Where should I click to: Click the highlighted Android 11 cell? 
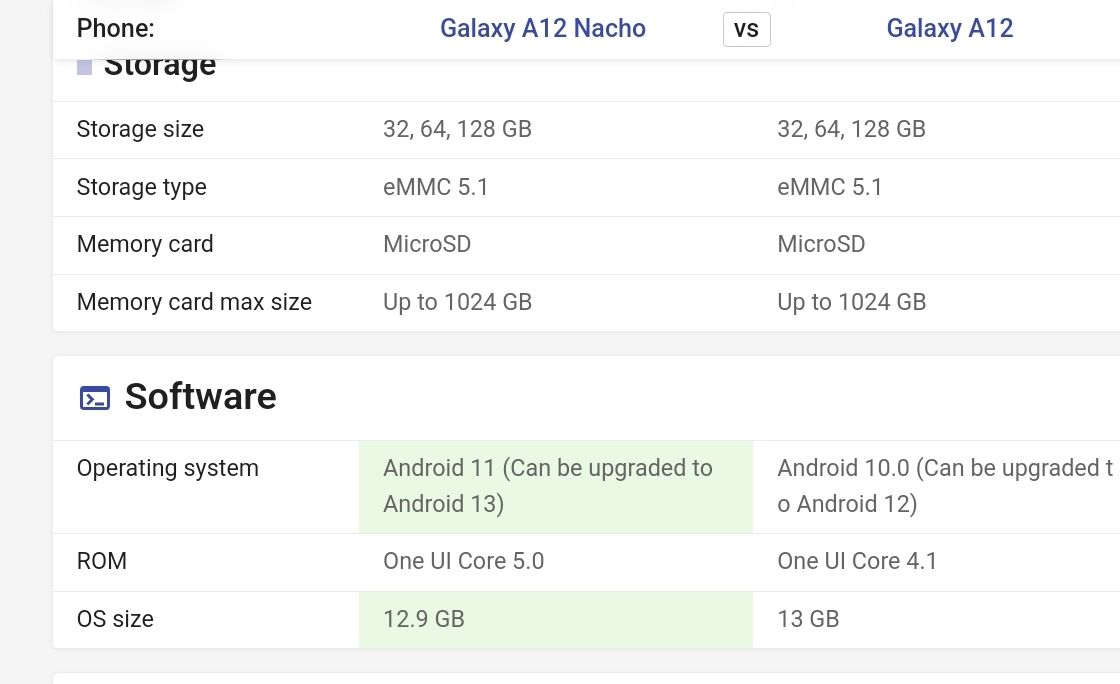(x=548, y=486)
